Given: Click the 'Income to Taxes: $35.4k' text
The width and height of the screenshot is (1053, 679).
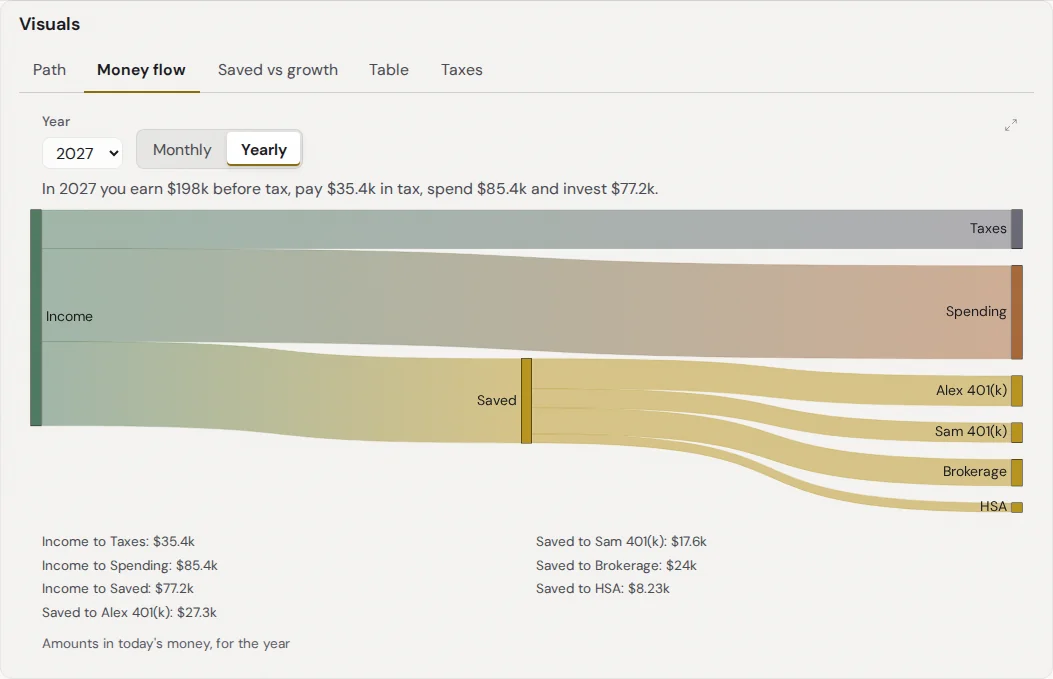Looking at the screenshot, I should (x=118, y=541).
